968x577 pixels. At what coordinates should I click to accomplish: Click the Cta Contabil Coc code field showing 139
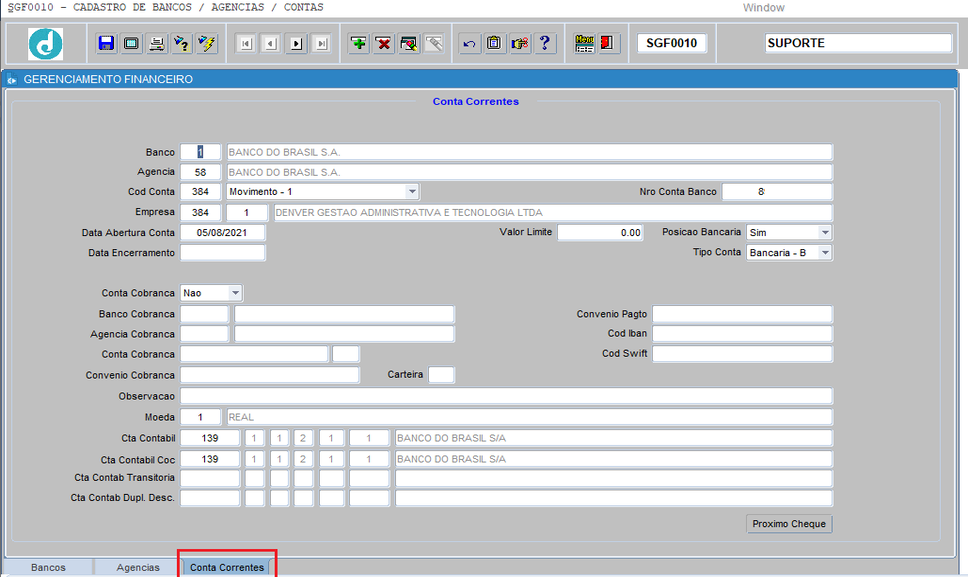(x=210, y=459)
